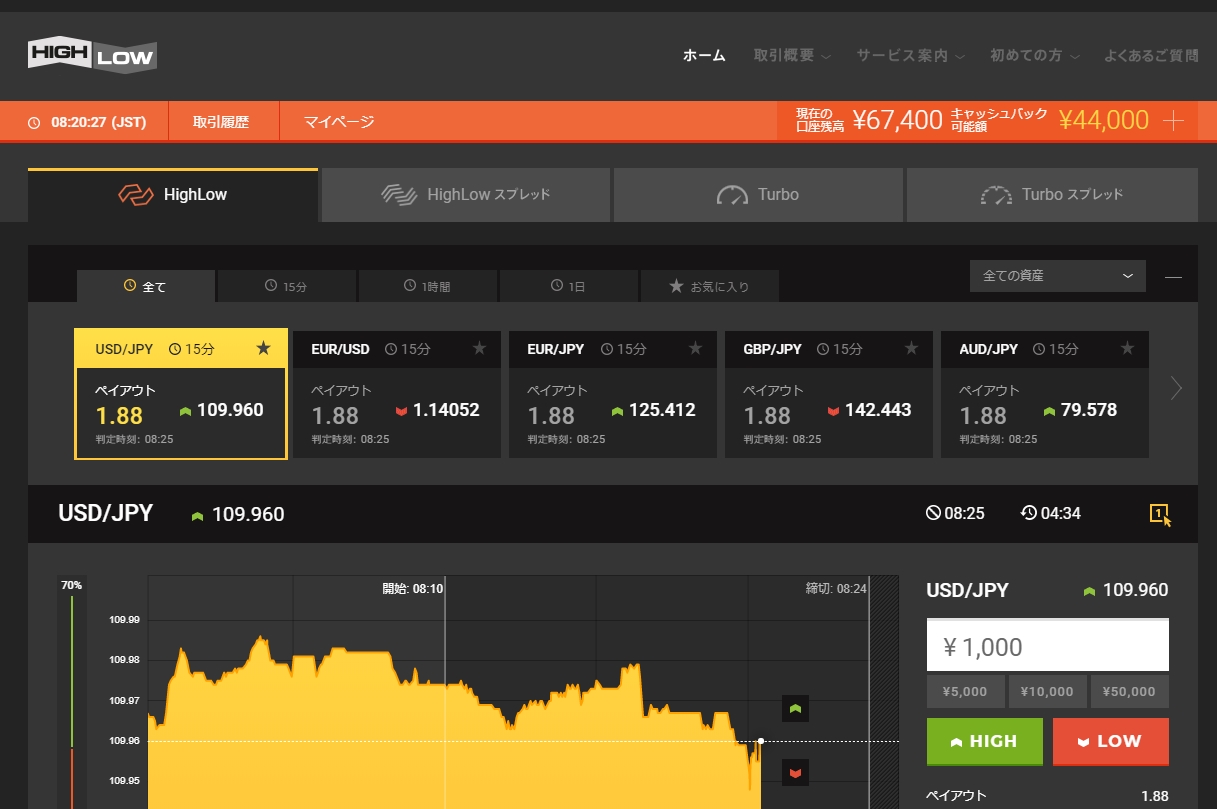Click the cashback amount ¥44,000
The width and height of the screenshot is (1217, 809).
tap(1104, 121)
